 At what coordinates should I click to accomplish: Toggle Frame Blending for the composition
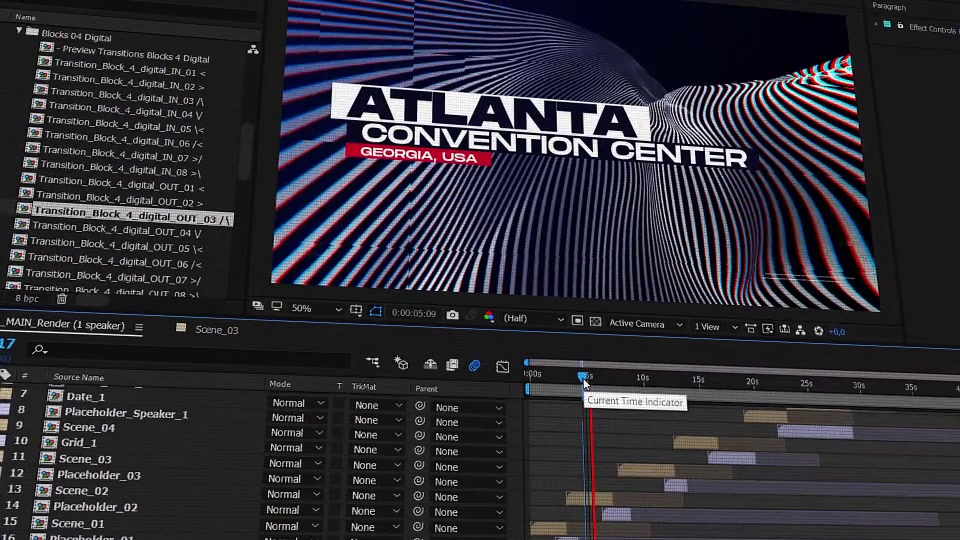[x=452, y=365]
